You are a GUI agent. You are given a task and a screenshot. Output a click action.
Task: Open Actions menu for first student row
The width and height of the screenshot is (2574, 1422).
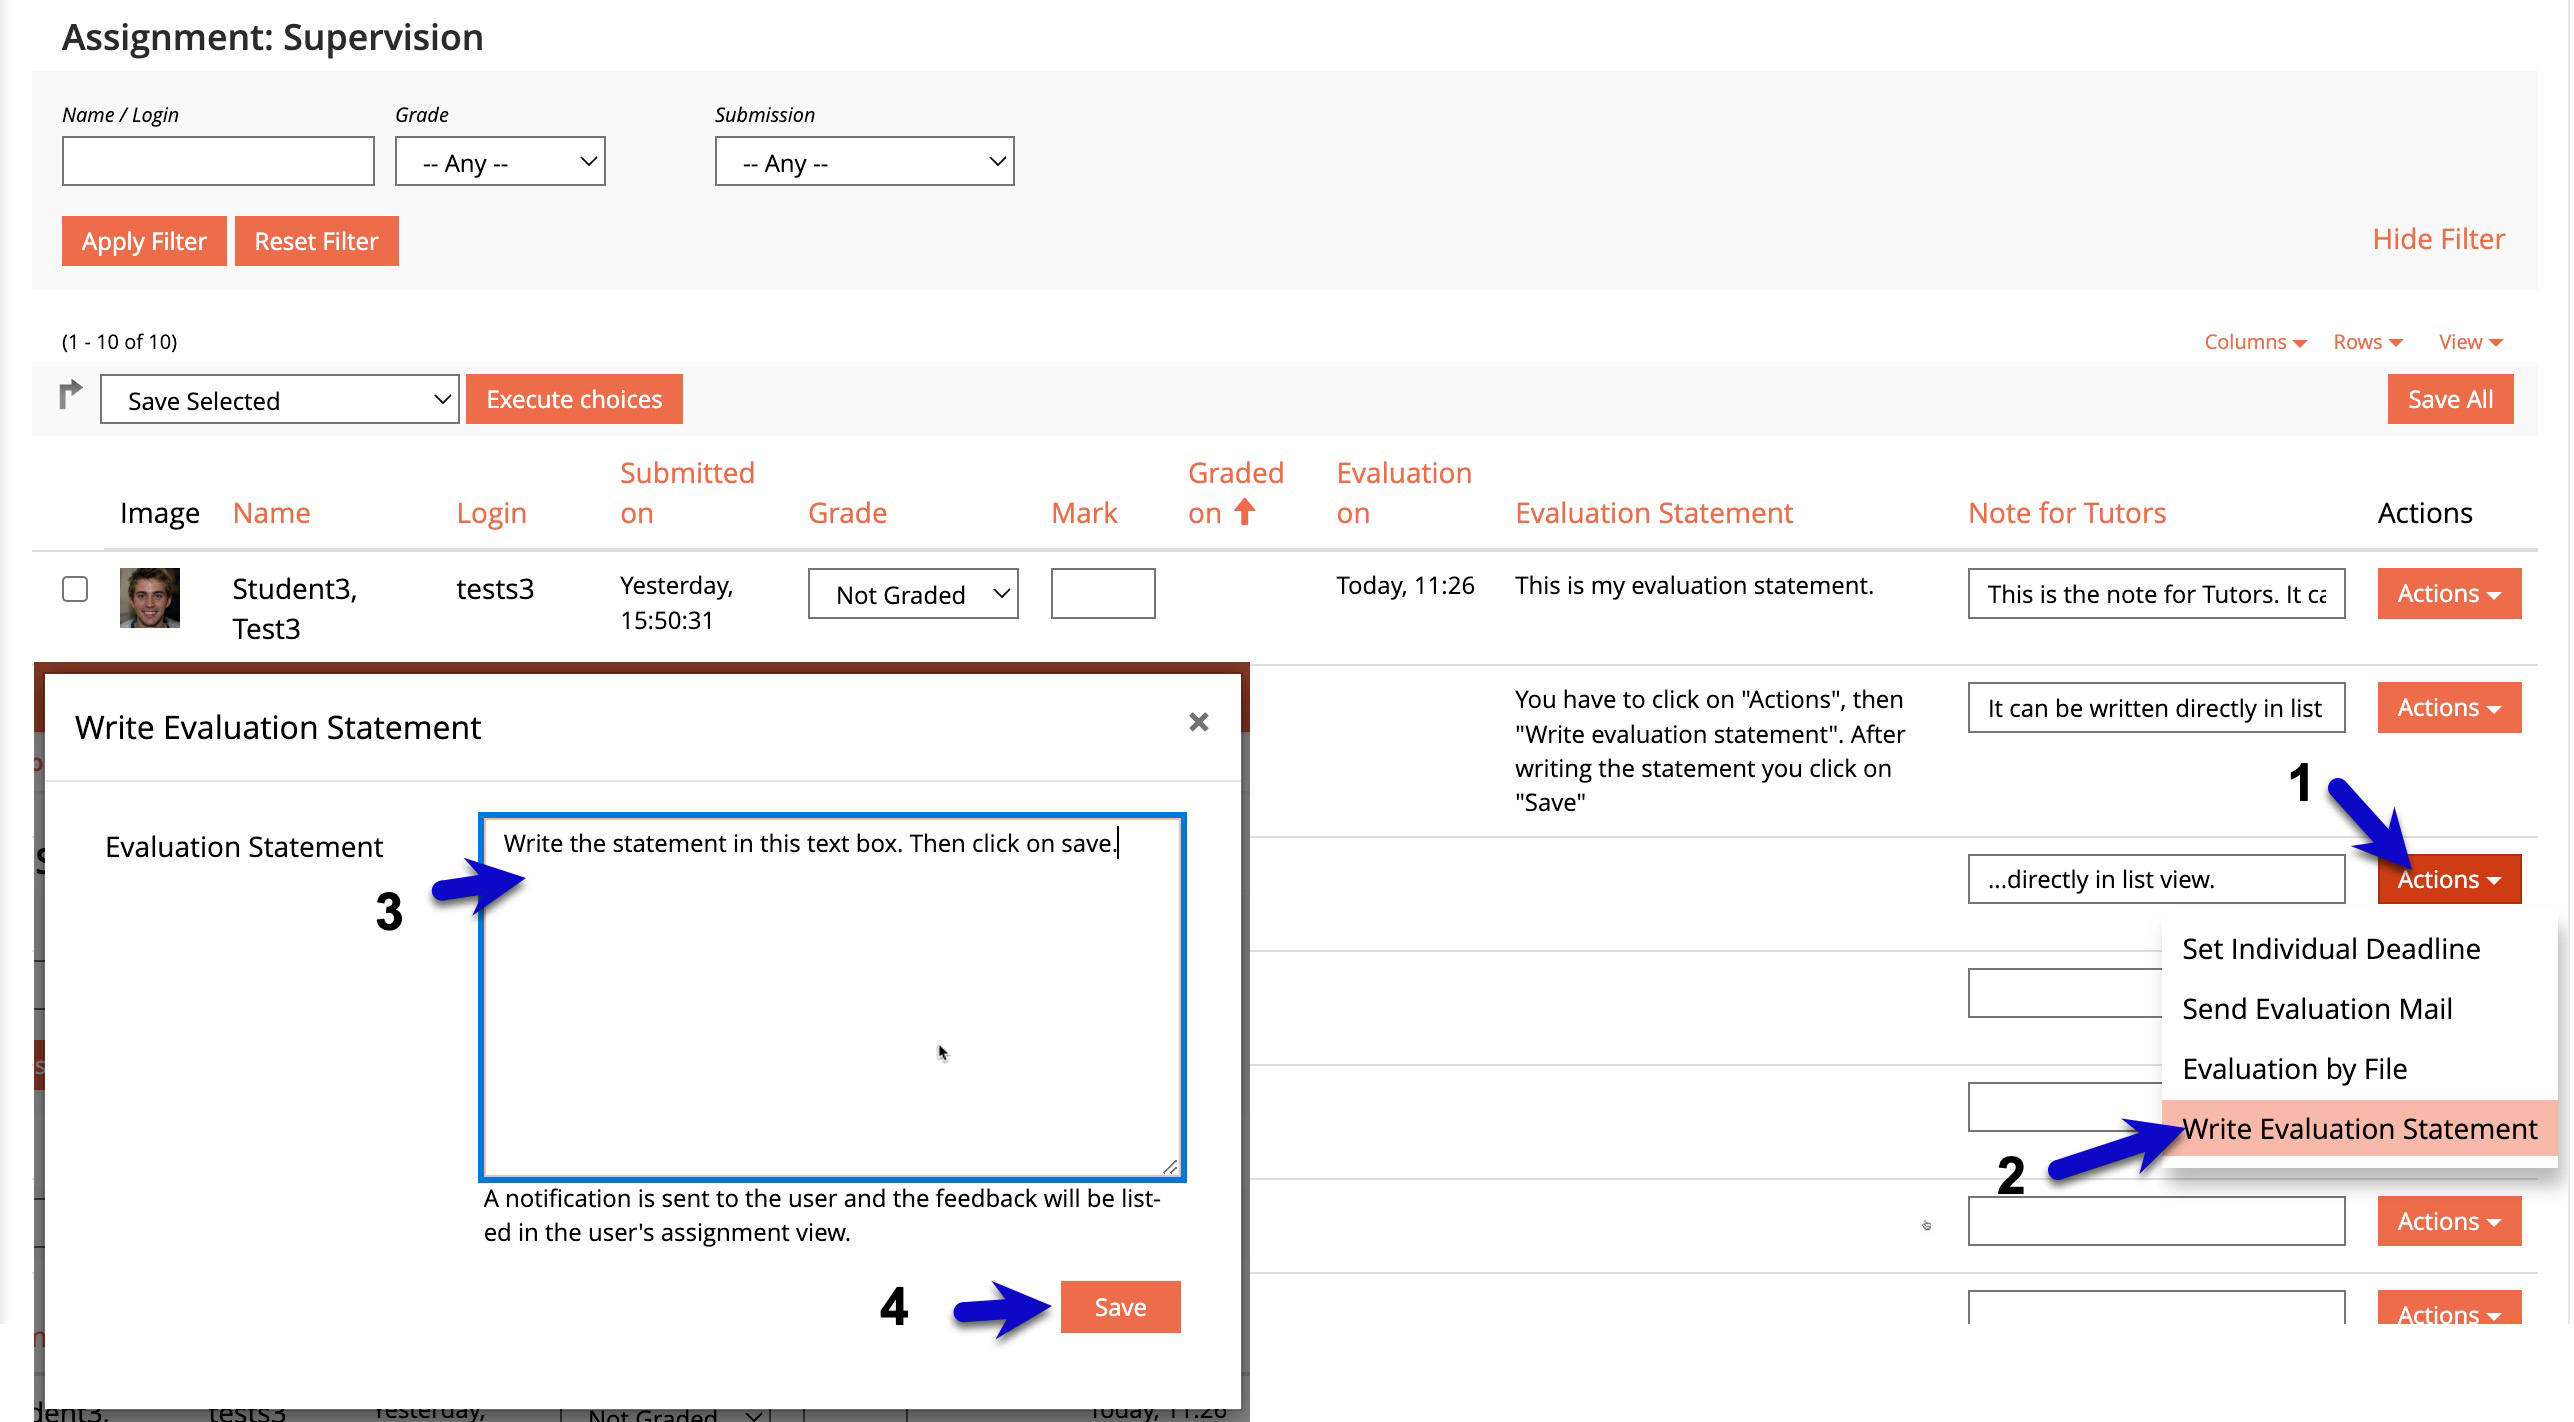pos(2448,594)
